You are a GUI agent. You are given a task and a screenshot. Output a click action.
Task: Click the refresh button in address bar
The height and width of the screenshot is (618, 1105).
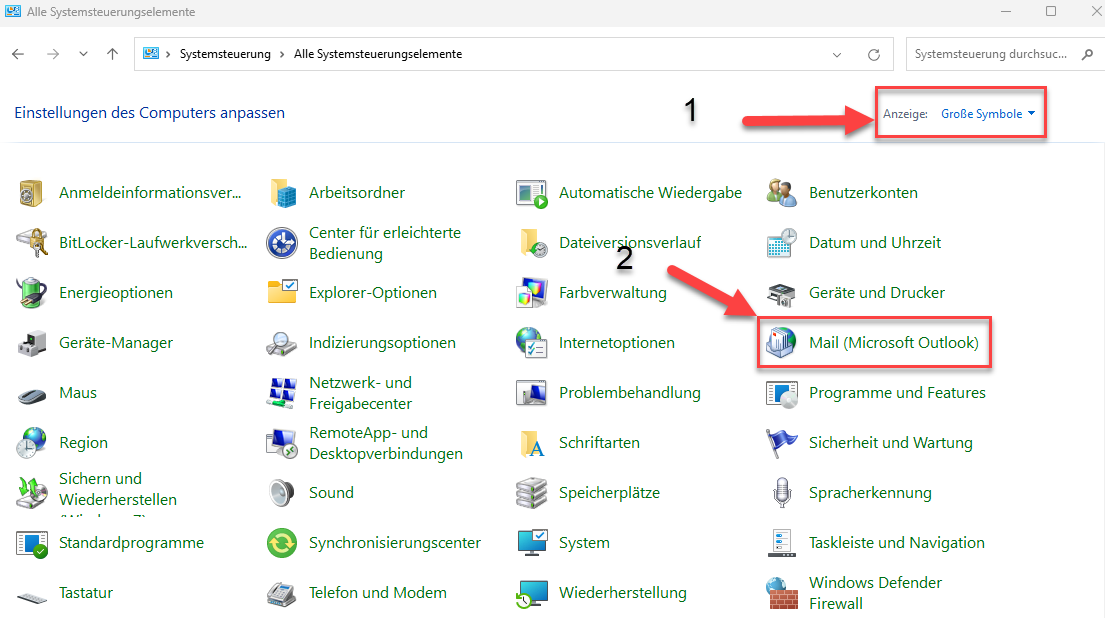click(x=874, y=54)
